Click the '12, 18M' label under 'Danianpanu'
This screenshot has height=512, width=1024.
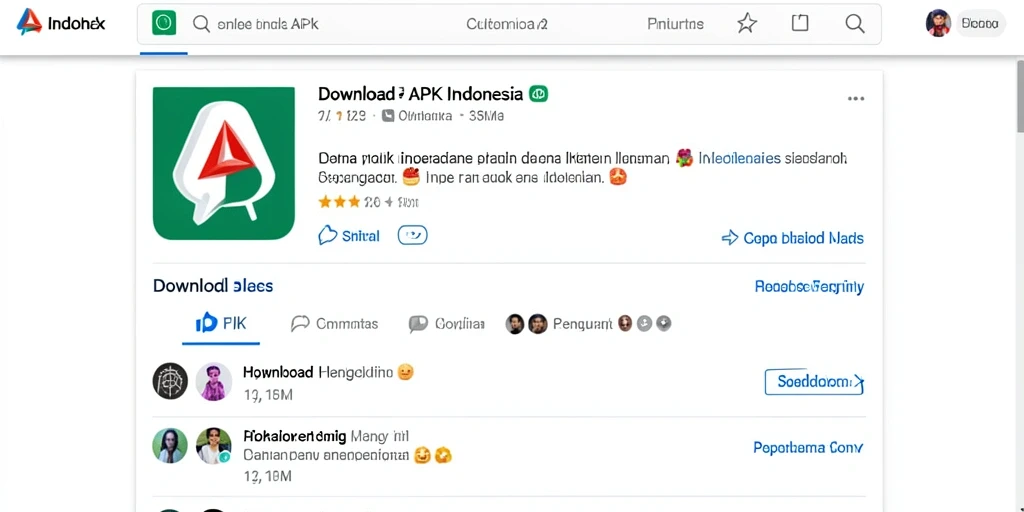pyautogui.click(x=267, y=477)
